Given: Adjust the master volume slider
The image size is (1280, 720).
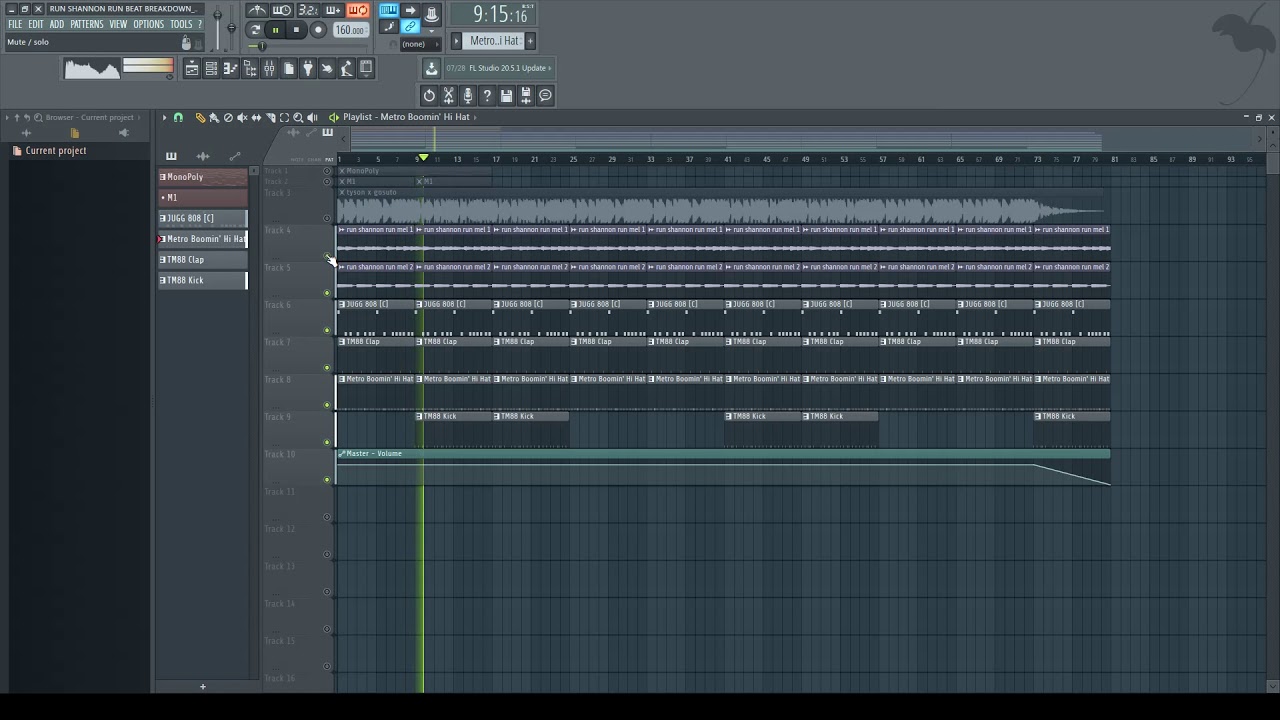Looking at the screenshot, I should pos(217,14).
